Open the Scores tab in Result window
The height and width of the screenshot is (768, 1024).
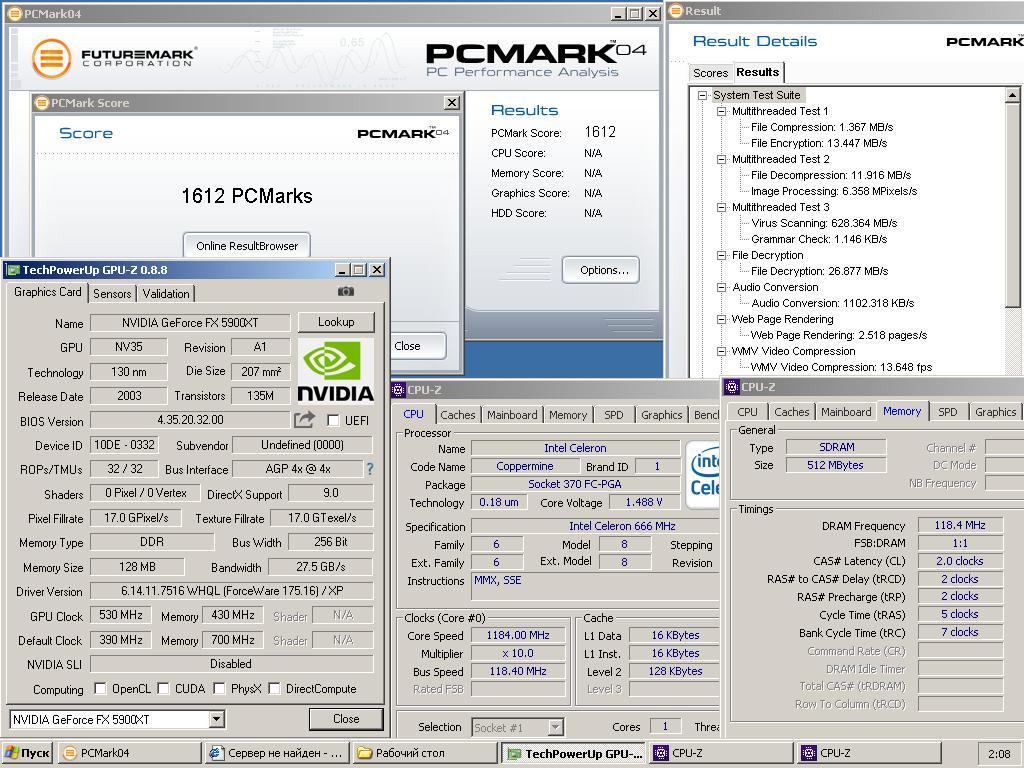tap(711, 72)
